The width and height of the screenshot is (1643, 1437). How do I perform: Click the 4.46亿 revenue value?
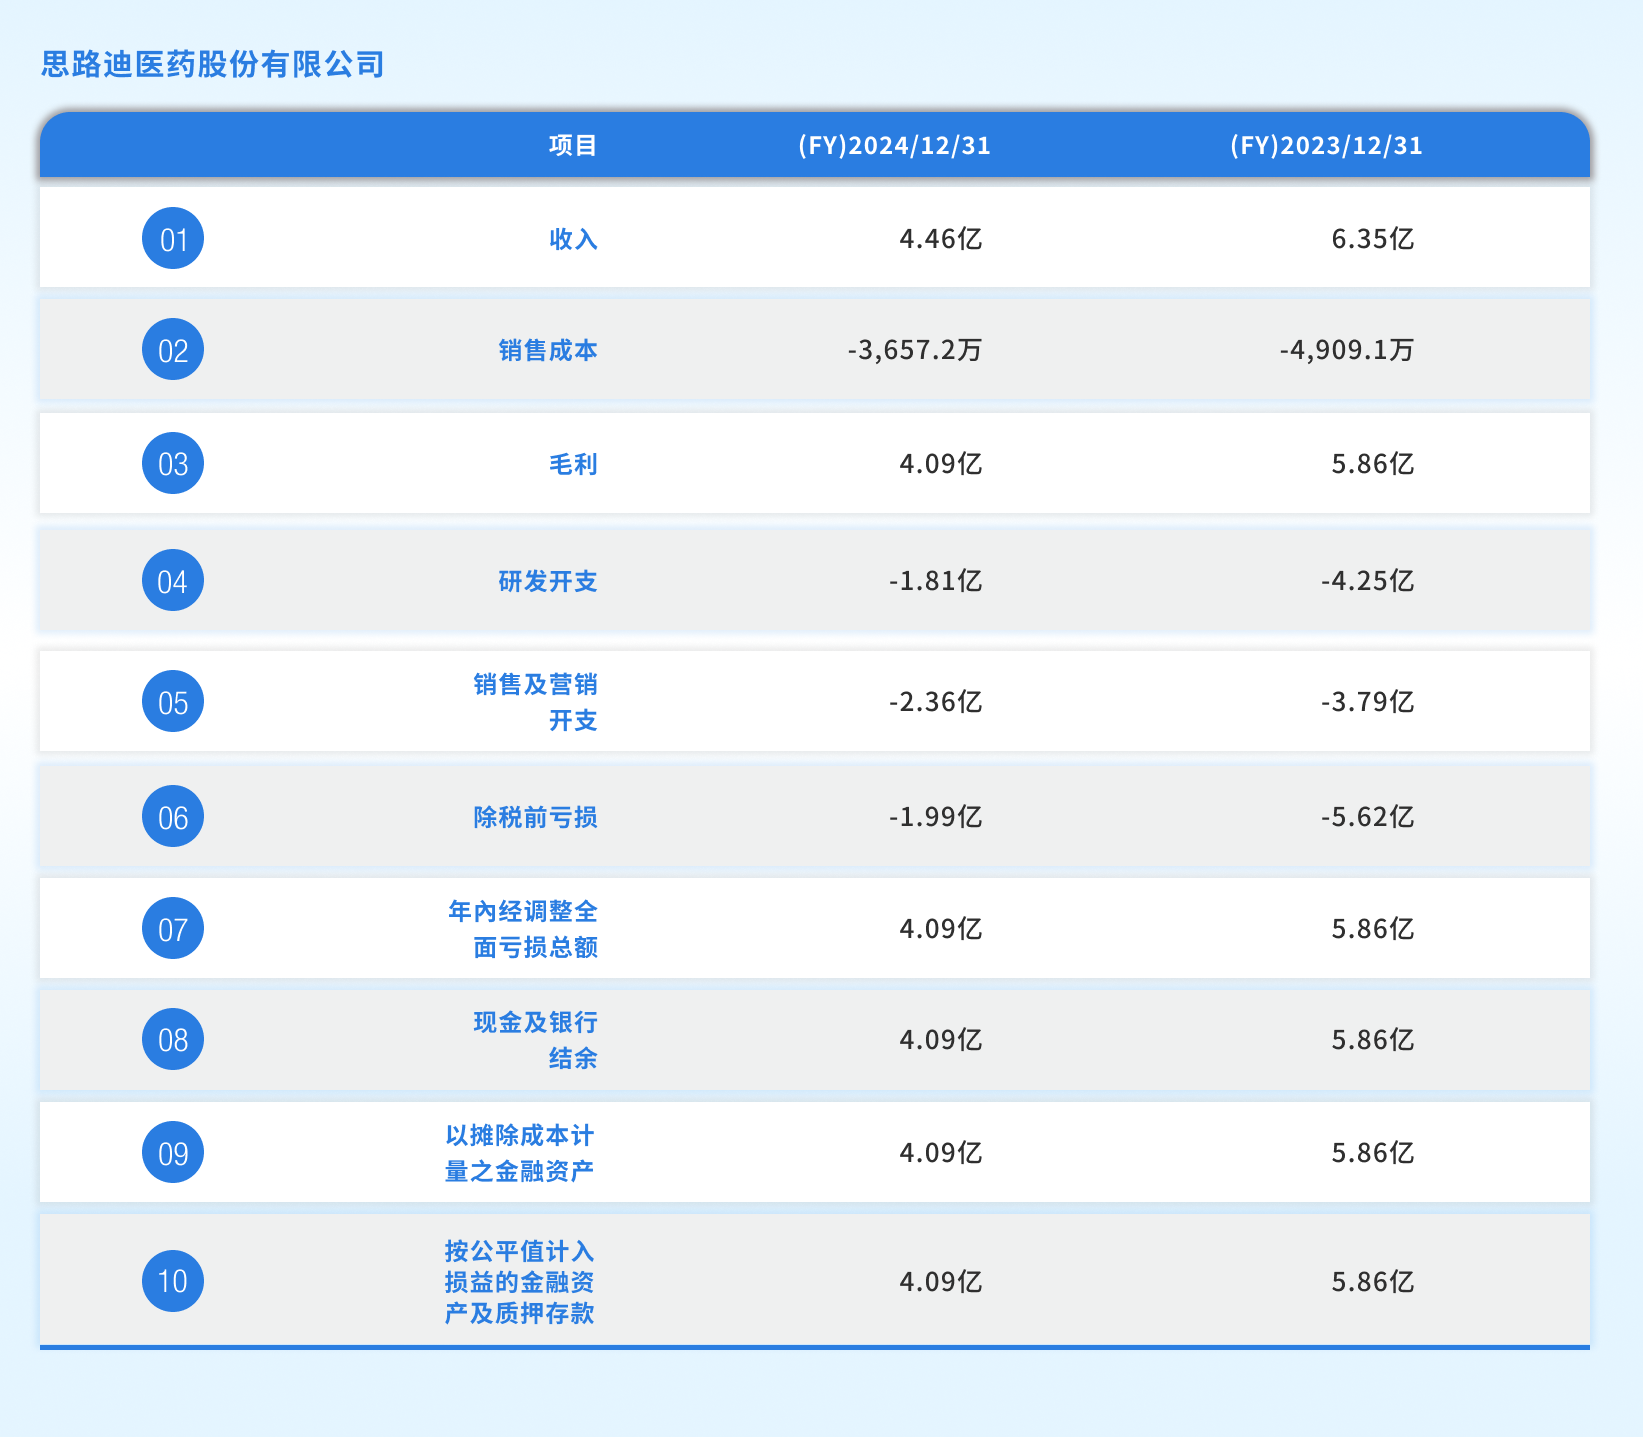point(941,239)
